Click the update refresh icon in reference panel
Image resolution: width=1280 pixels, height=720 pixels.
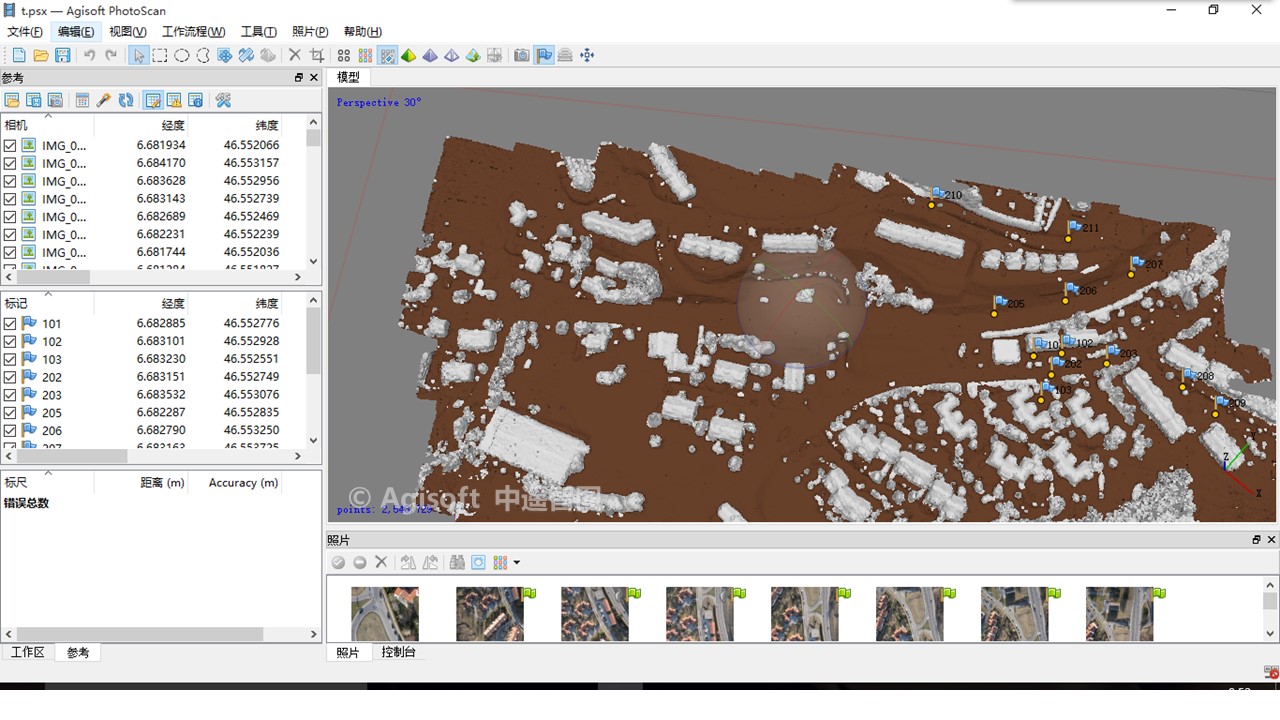coord(126,100)
